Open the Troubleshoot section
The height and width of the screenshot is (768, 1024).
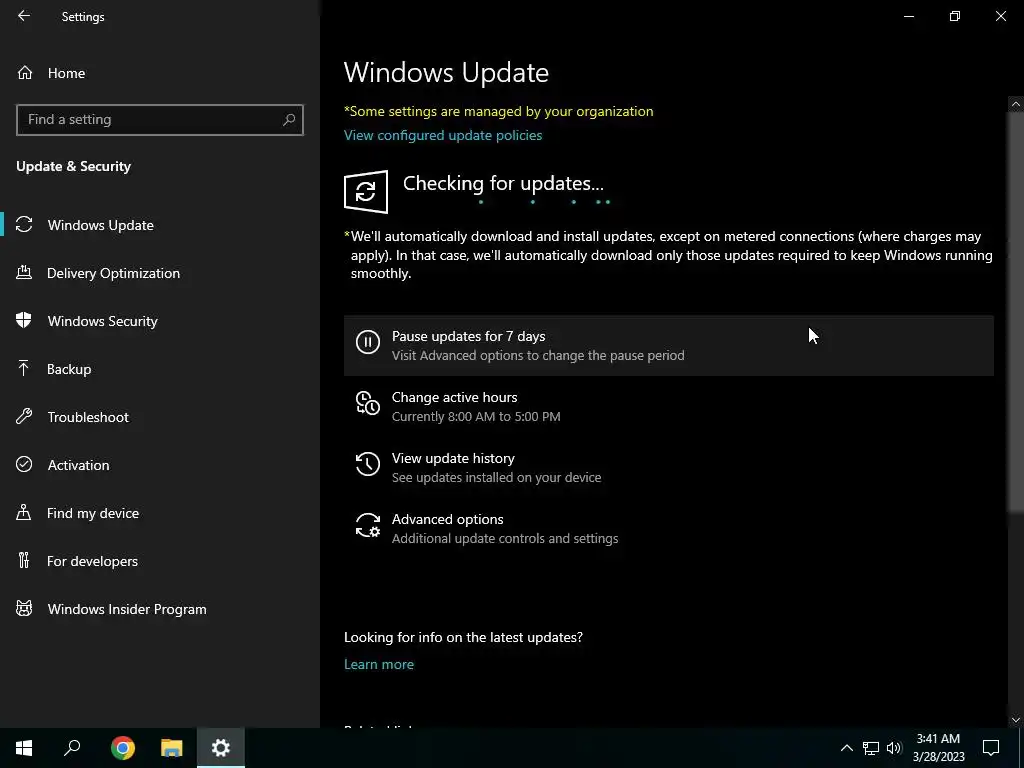point(160,417)
